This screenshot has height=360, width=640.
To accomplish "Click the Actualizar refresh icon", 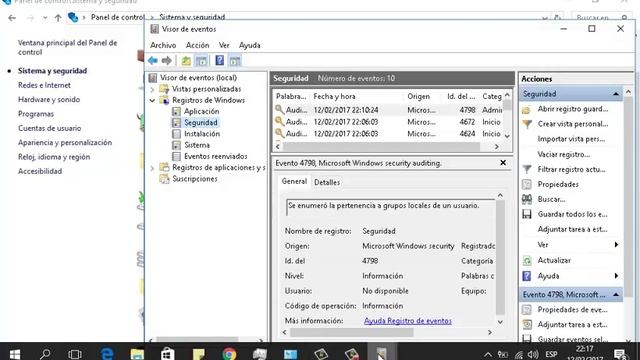I will 527,260.
